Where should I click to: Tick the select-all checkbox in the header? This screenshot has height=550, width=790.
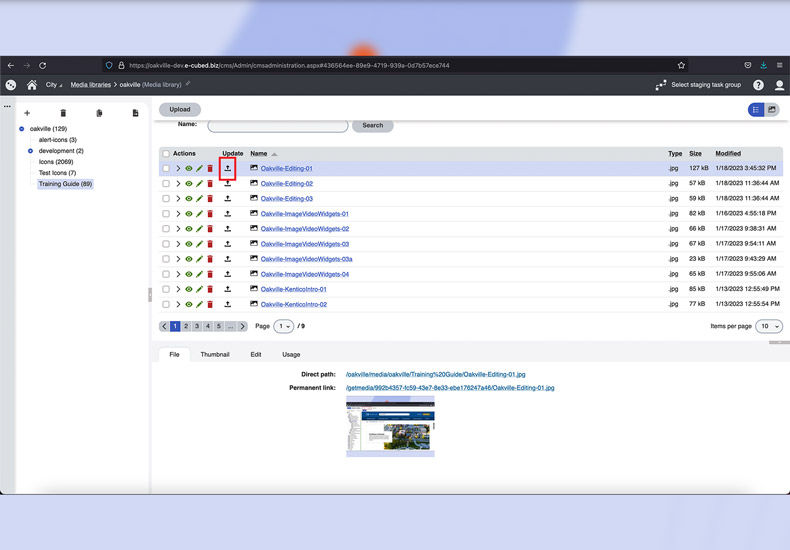point(166,154)
